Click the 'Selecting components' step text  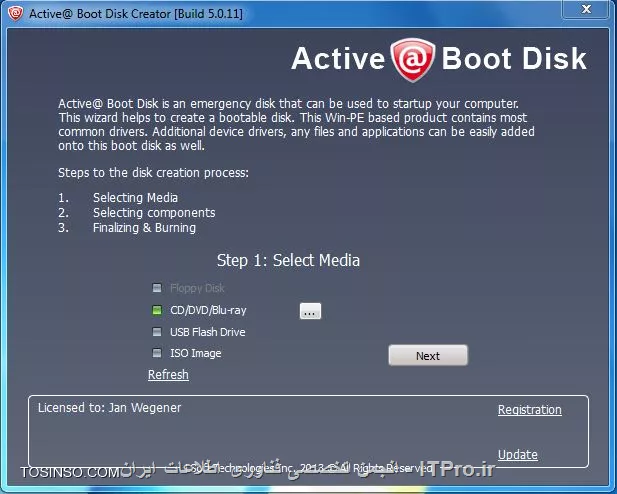pyautogui.click(x=154, y=213)
